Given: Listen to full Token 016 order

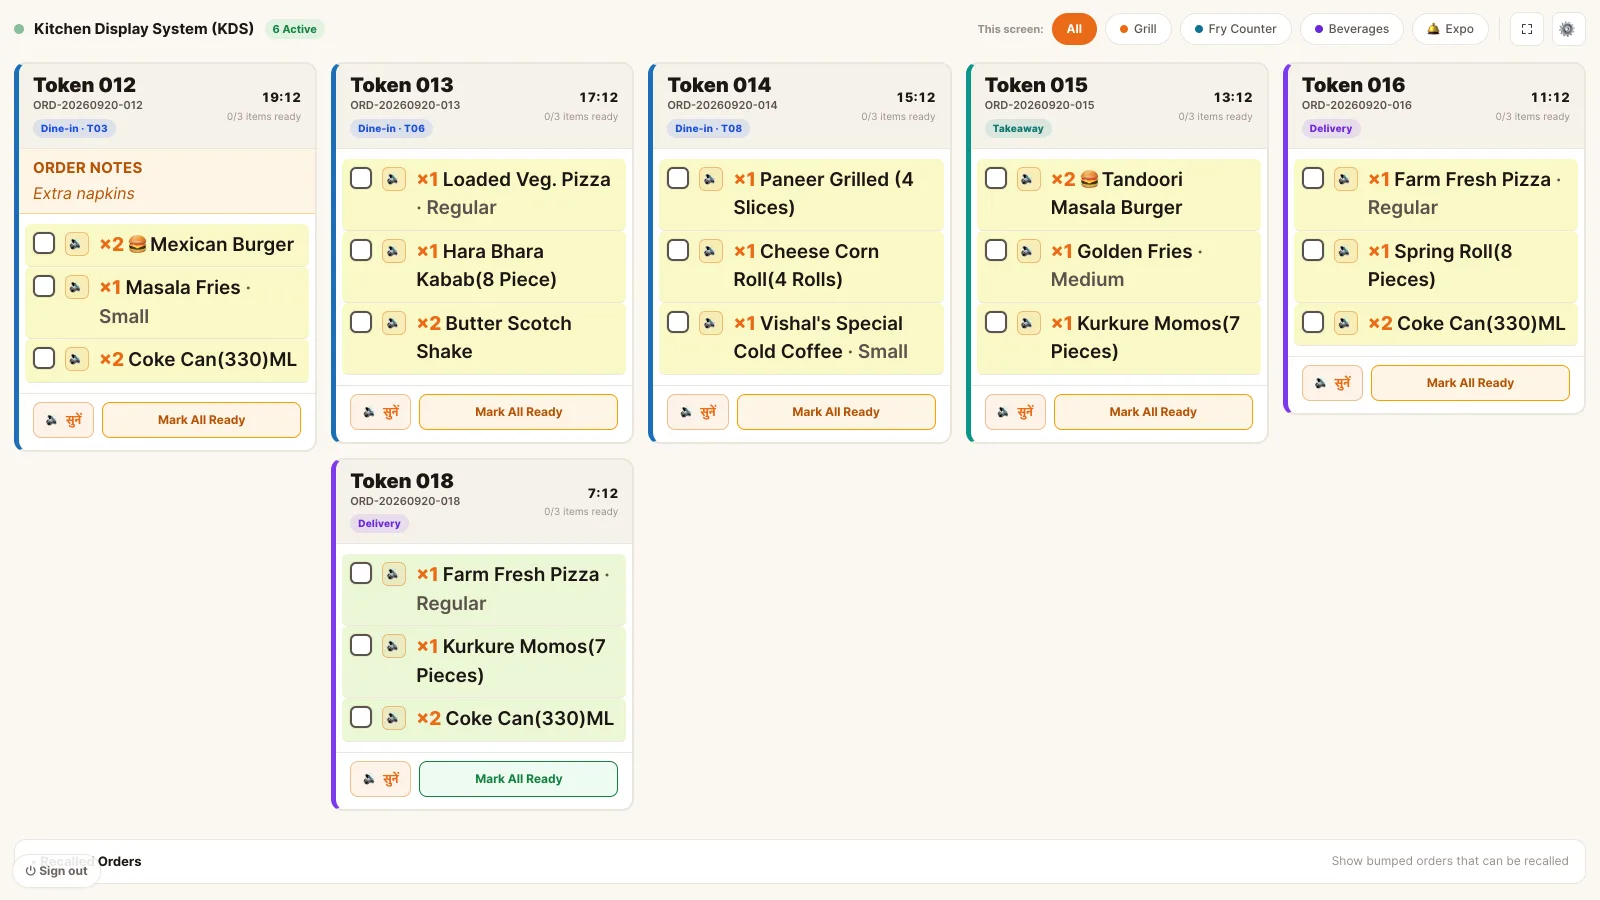Looking at the screenshot, I should click(1332, 383).
